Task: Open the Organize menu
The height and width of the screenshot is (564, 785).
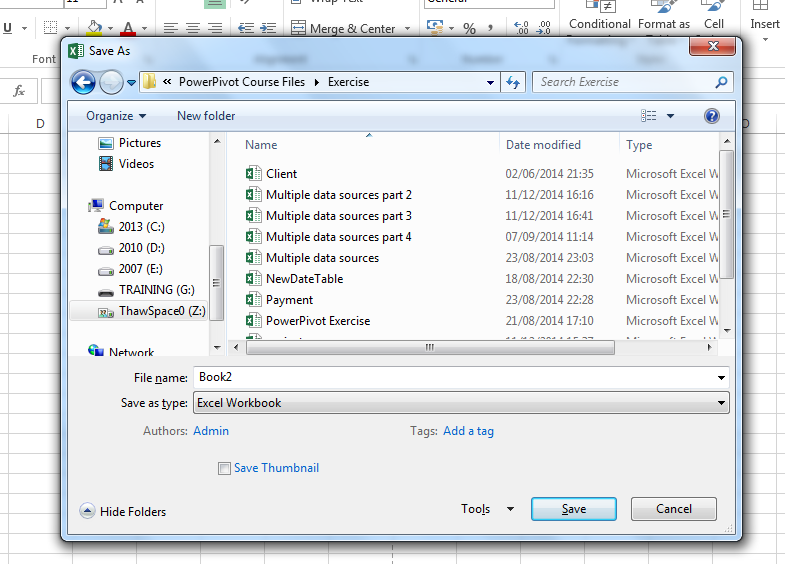Action: tap(116, 116)
